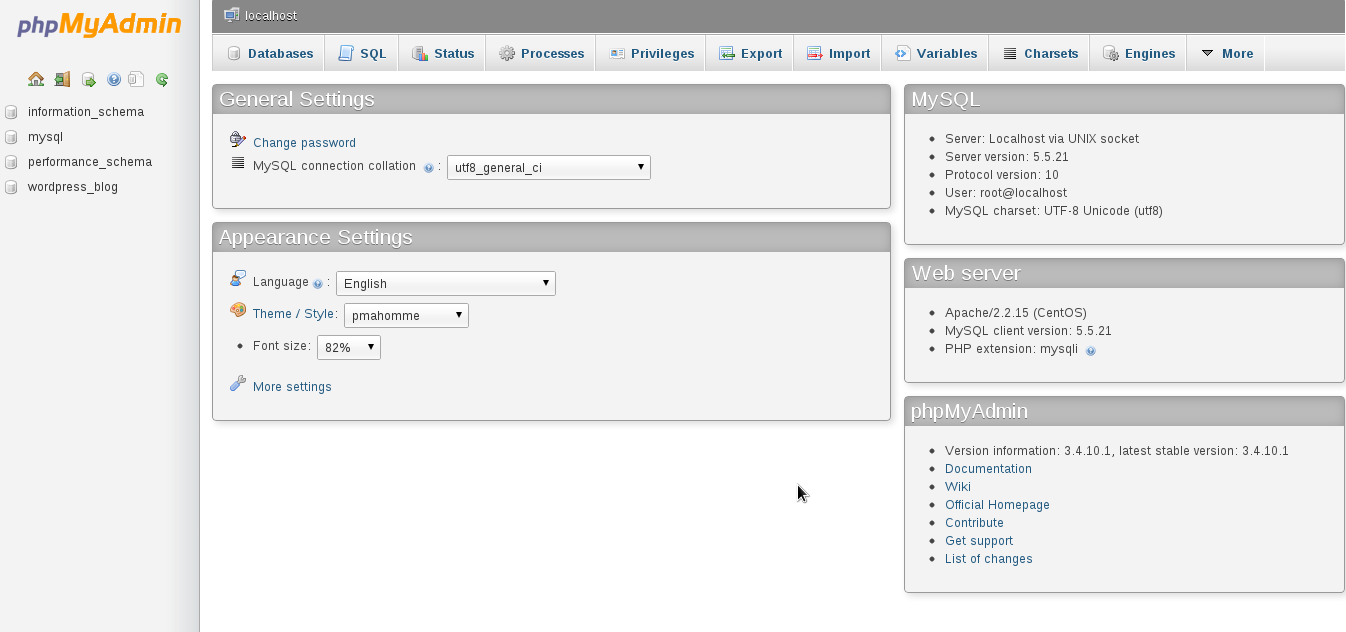Click the help icon next to connection collation
The height and width of the screenshot is (632, 1346).
[x=428, y=168]
